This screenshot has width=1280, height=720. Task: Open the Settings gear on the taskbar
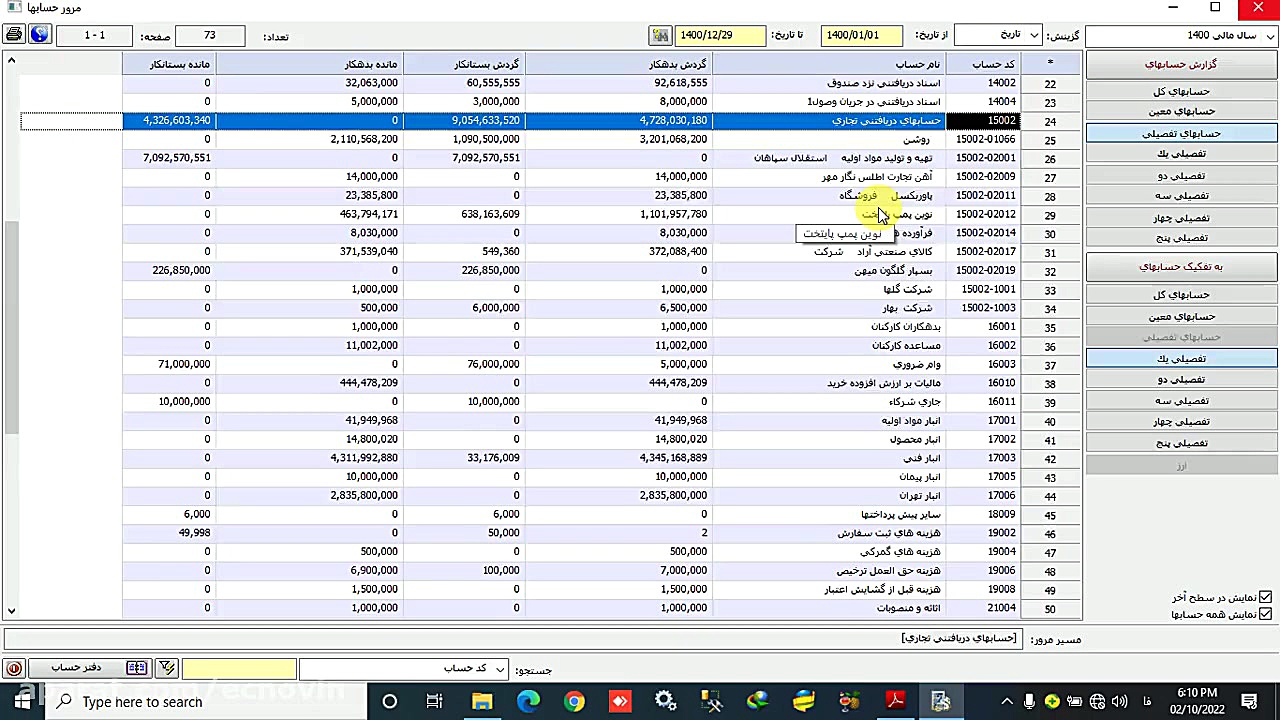coord(665,701)
